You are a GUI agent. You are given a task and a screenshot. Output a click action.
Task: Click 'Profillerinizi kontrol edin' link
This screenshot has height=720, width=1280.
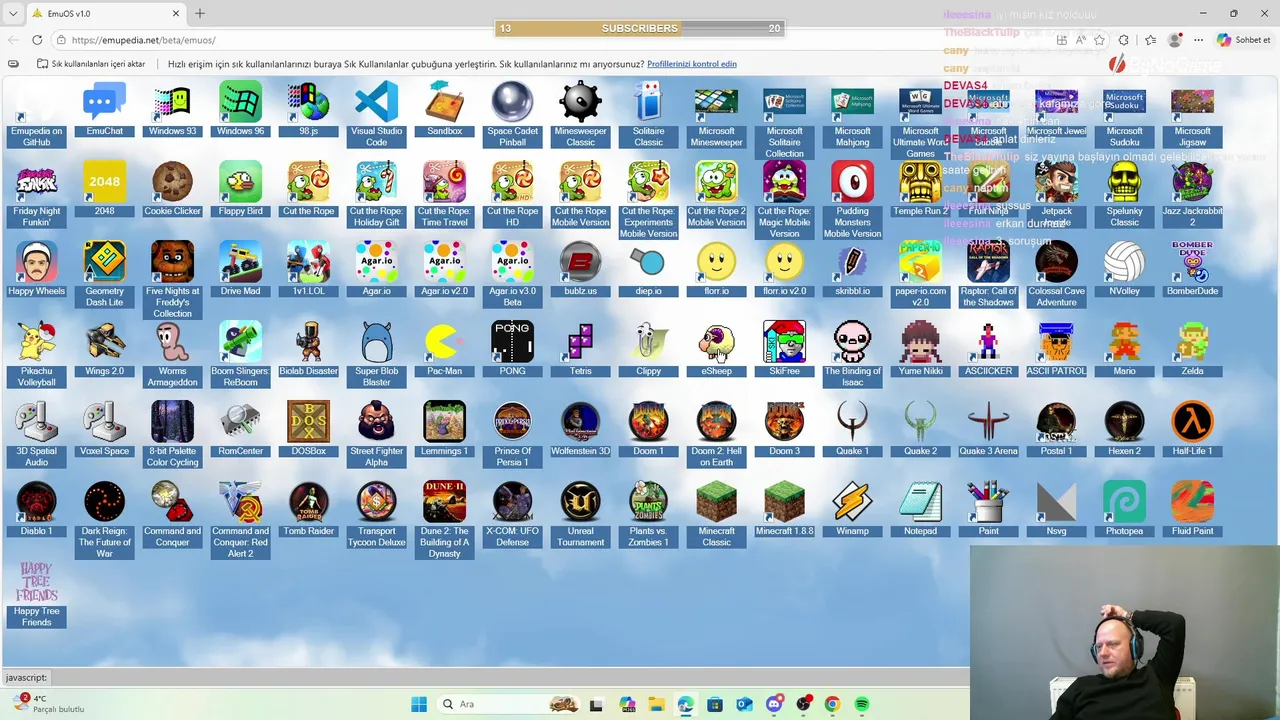[x=692, y=64]
